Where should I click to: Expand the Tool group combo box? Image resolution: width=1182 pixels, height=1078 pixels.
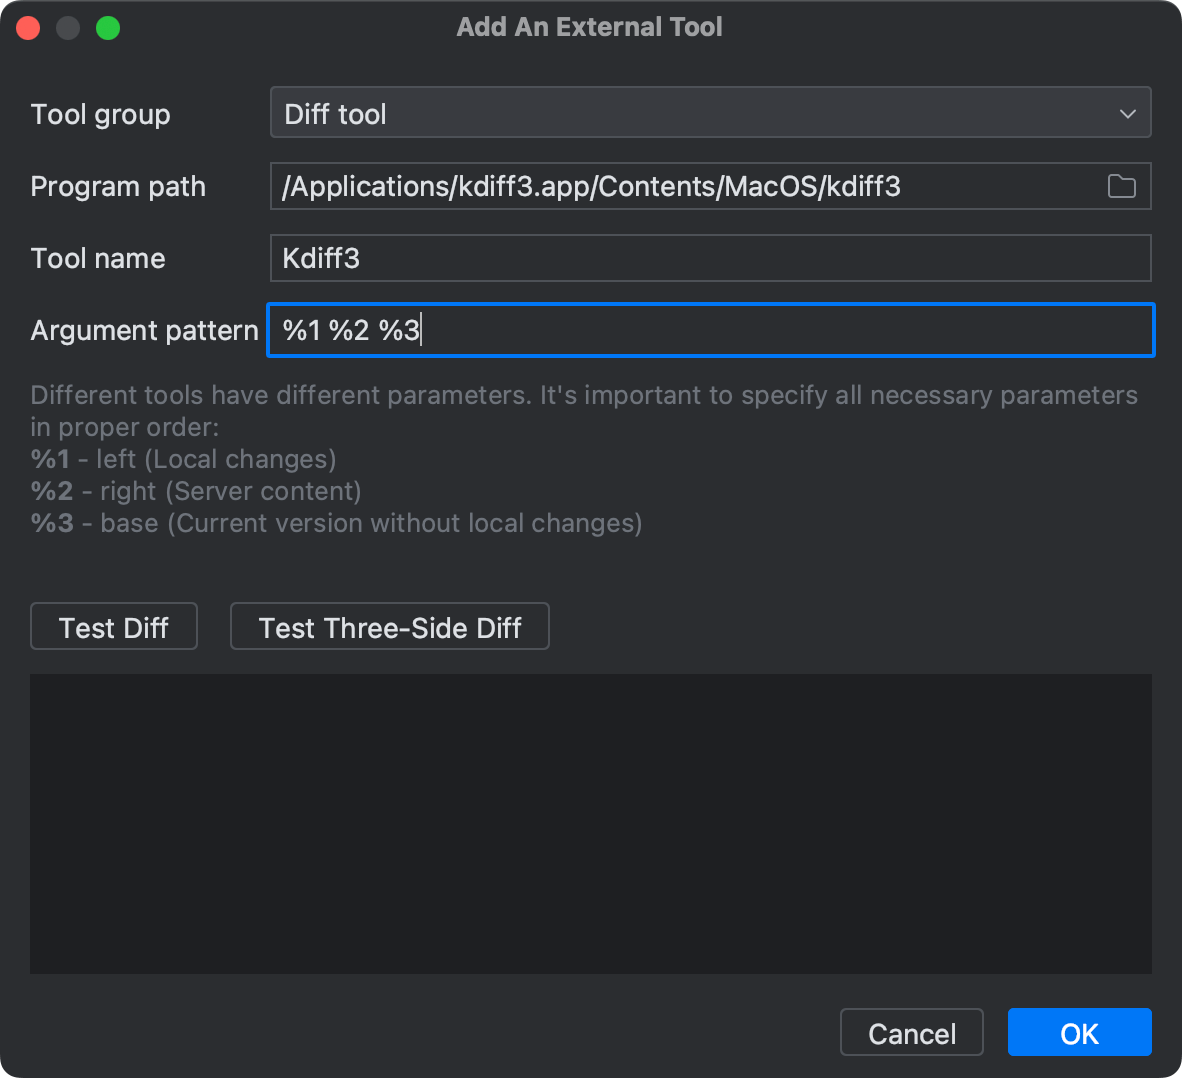(710, 112)
